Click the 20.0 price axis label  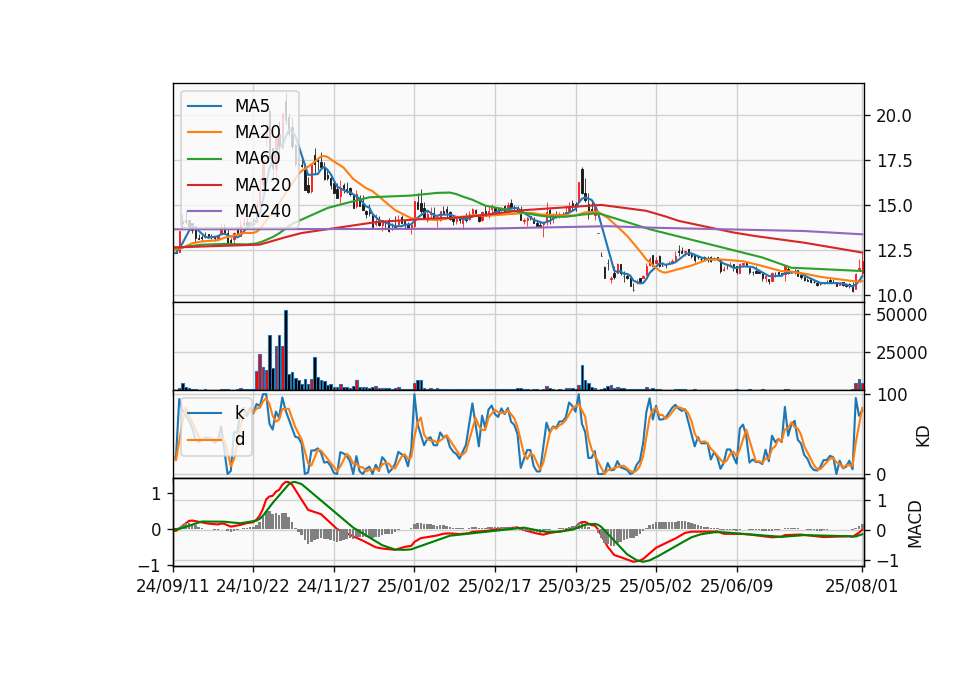pyautogui.click(x=894, y=116)
